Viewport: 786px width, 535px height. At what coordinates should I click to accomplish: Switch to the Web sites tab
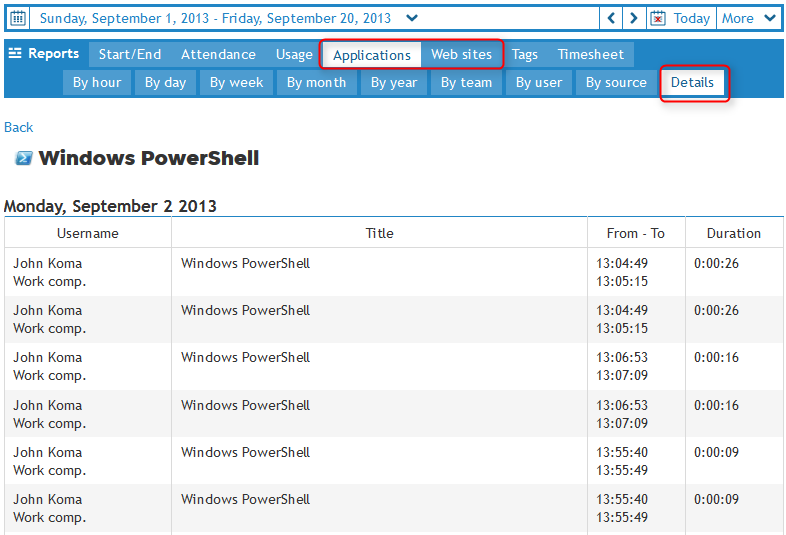pyautogui.click(x=461, y=54)
